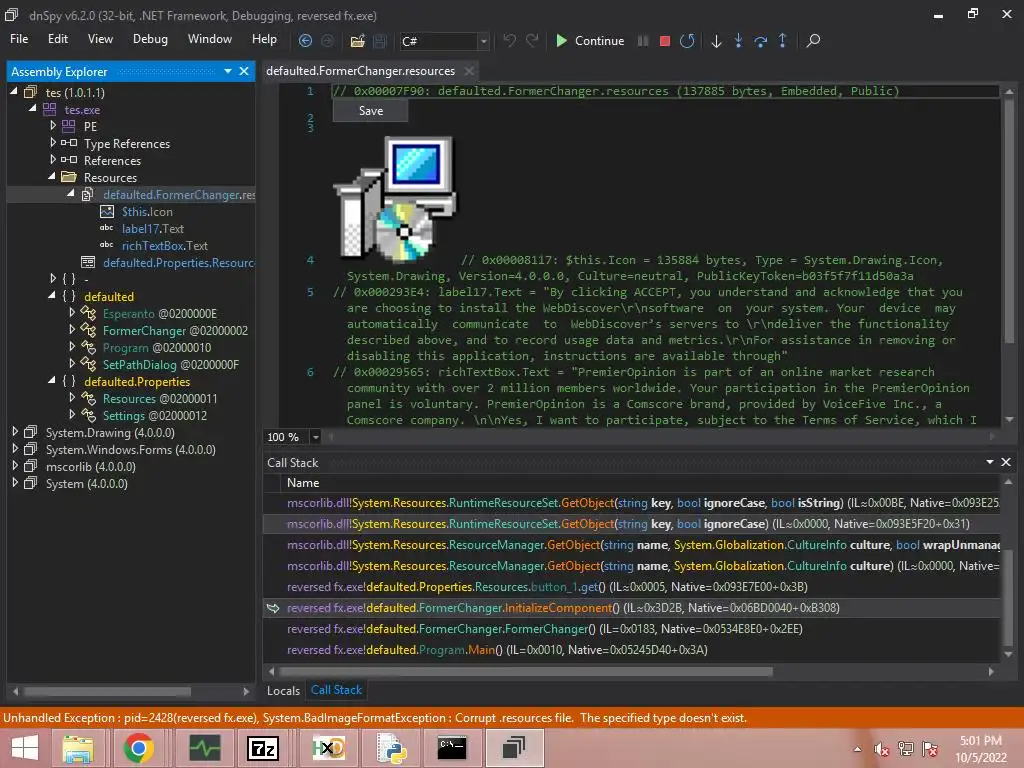Collapse the Resources folder node
The height and width of the screenshot is (768, 1024).
click(52, 176)
